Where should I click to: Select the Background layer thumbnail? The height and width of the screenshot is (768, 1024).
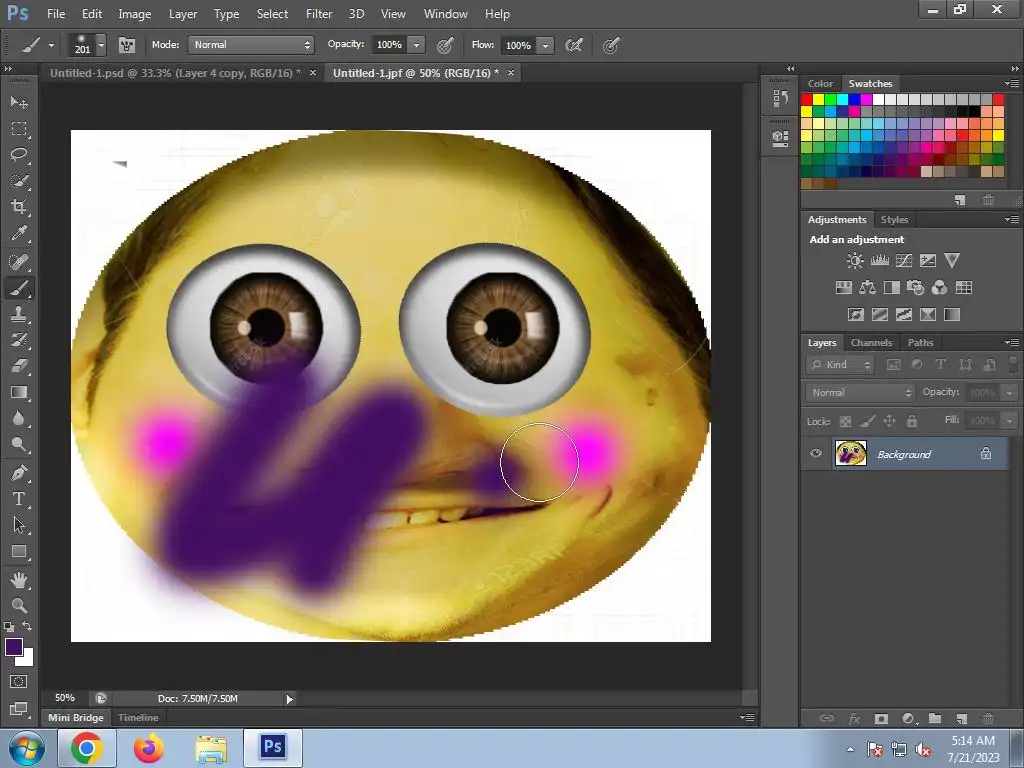(850, 453)
